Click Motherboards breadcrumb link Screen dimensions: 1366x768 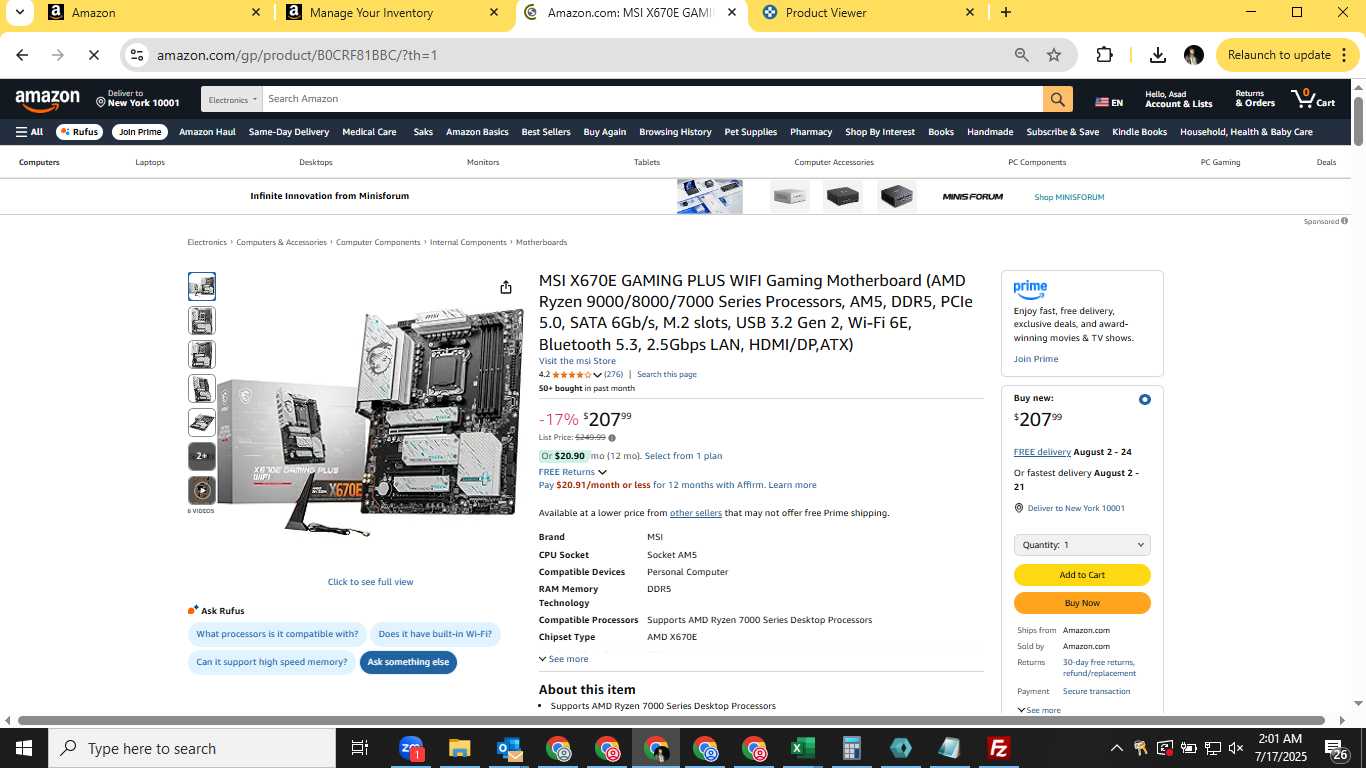(x=541, y=243)
